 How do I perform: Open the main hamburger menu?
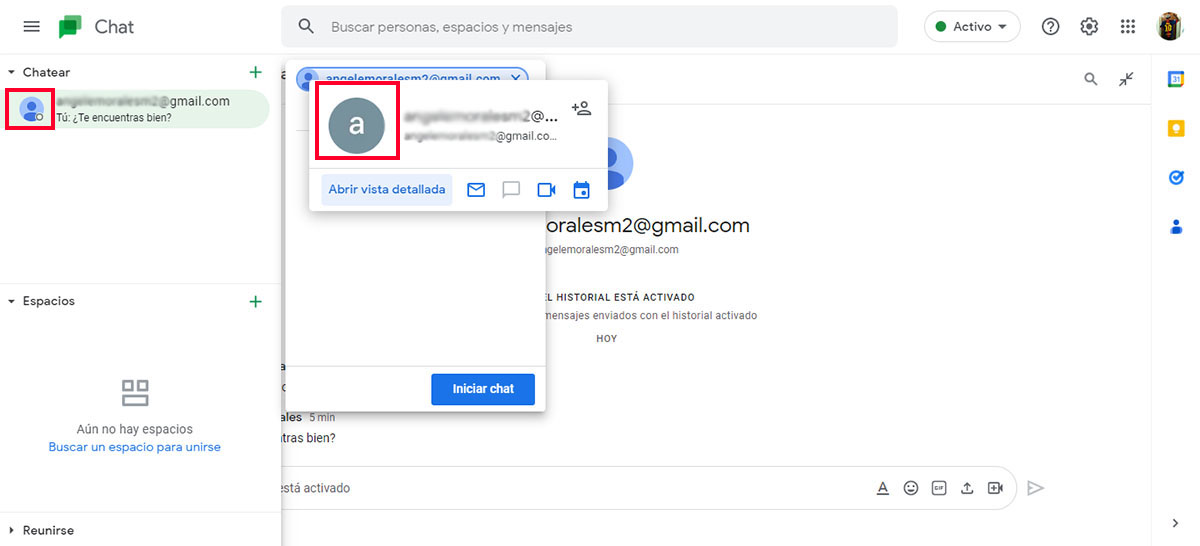(x=31, y=27)
